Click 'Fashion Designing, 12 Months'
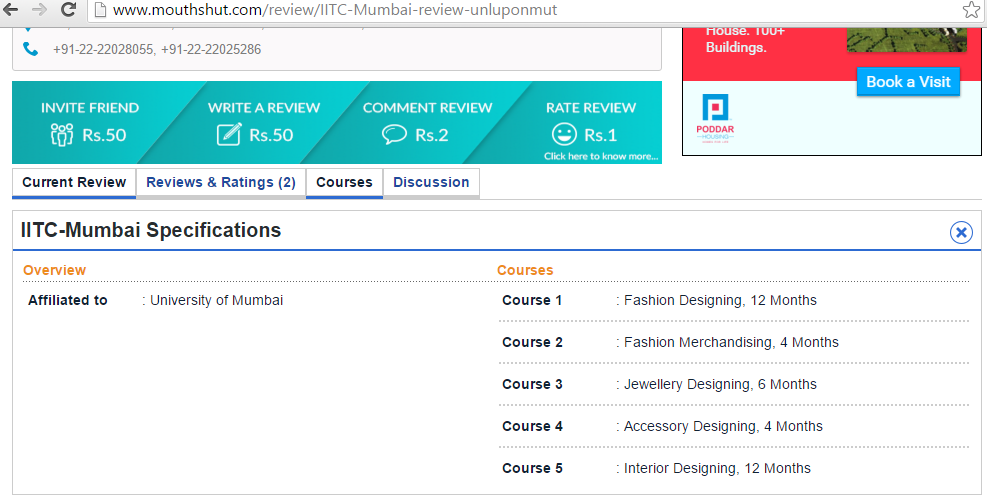The width and height of the screenshot is (987, 496). click(x=720, y=300)
